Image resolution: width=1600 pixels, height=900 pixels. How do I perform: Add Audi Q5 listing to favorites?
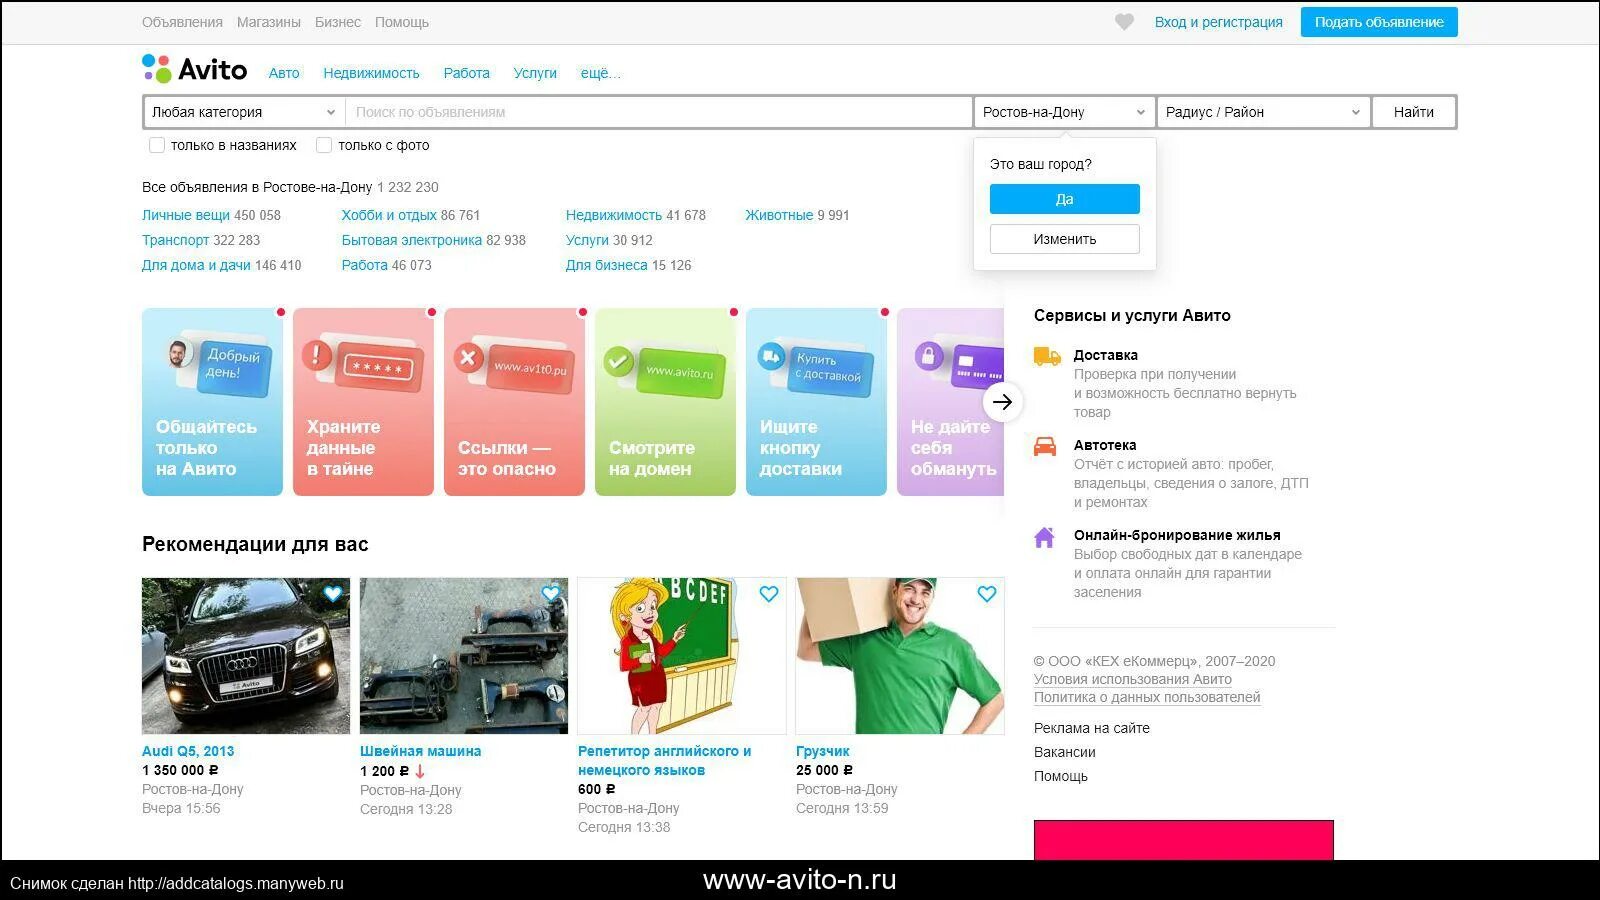[332, 594]
